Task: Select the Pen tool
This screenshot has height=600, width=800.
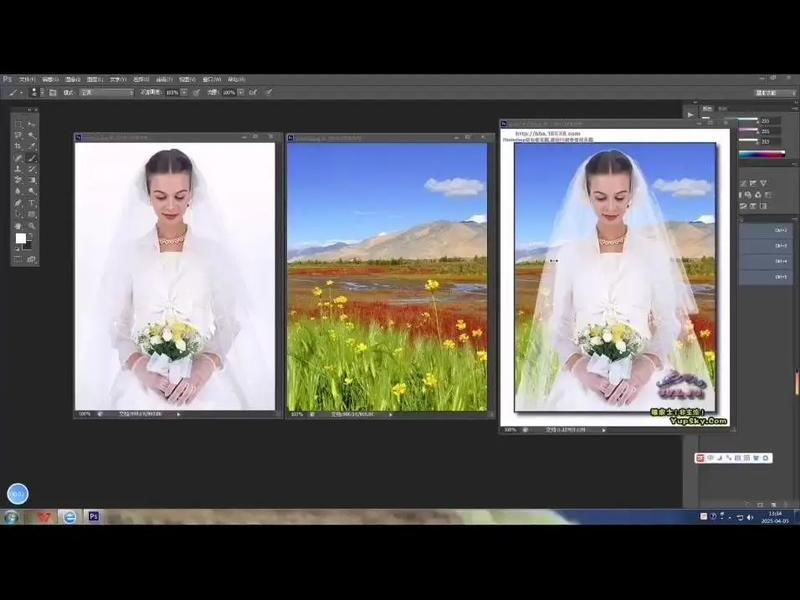Action: tap(19, 203)
